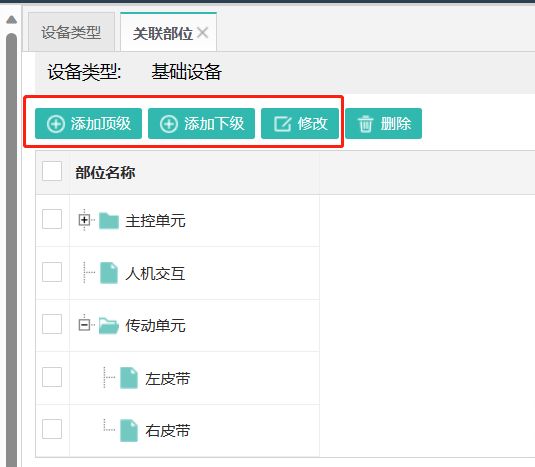The image size is (535, 467).
Task: Check the box for 主控单元 row
Action: tap(52, 219)
